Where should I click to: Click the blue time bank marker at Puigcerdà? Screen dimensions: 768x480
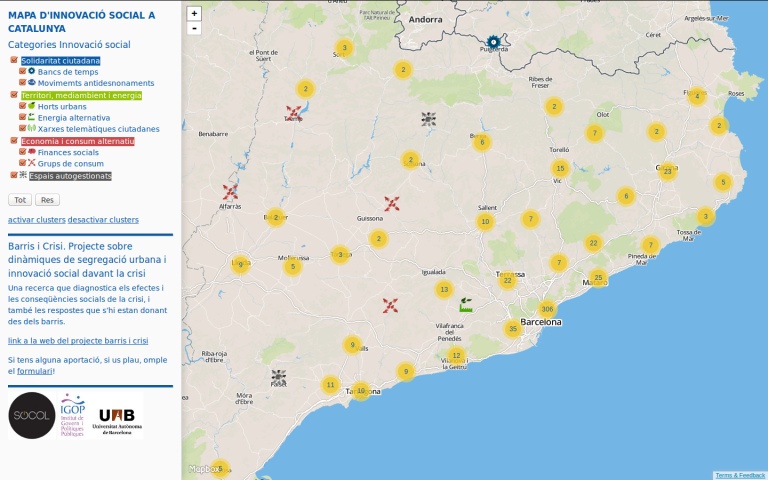(x=493, y=43)
